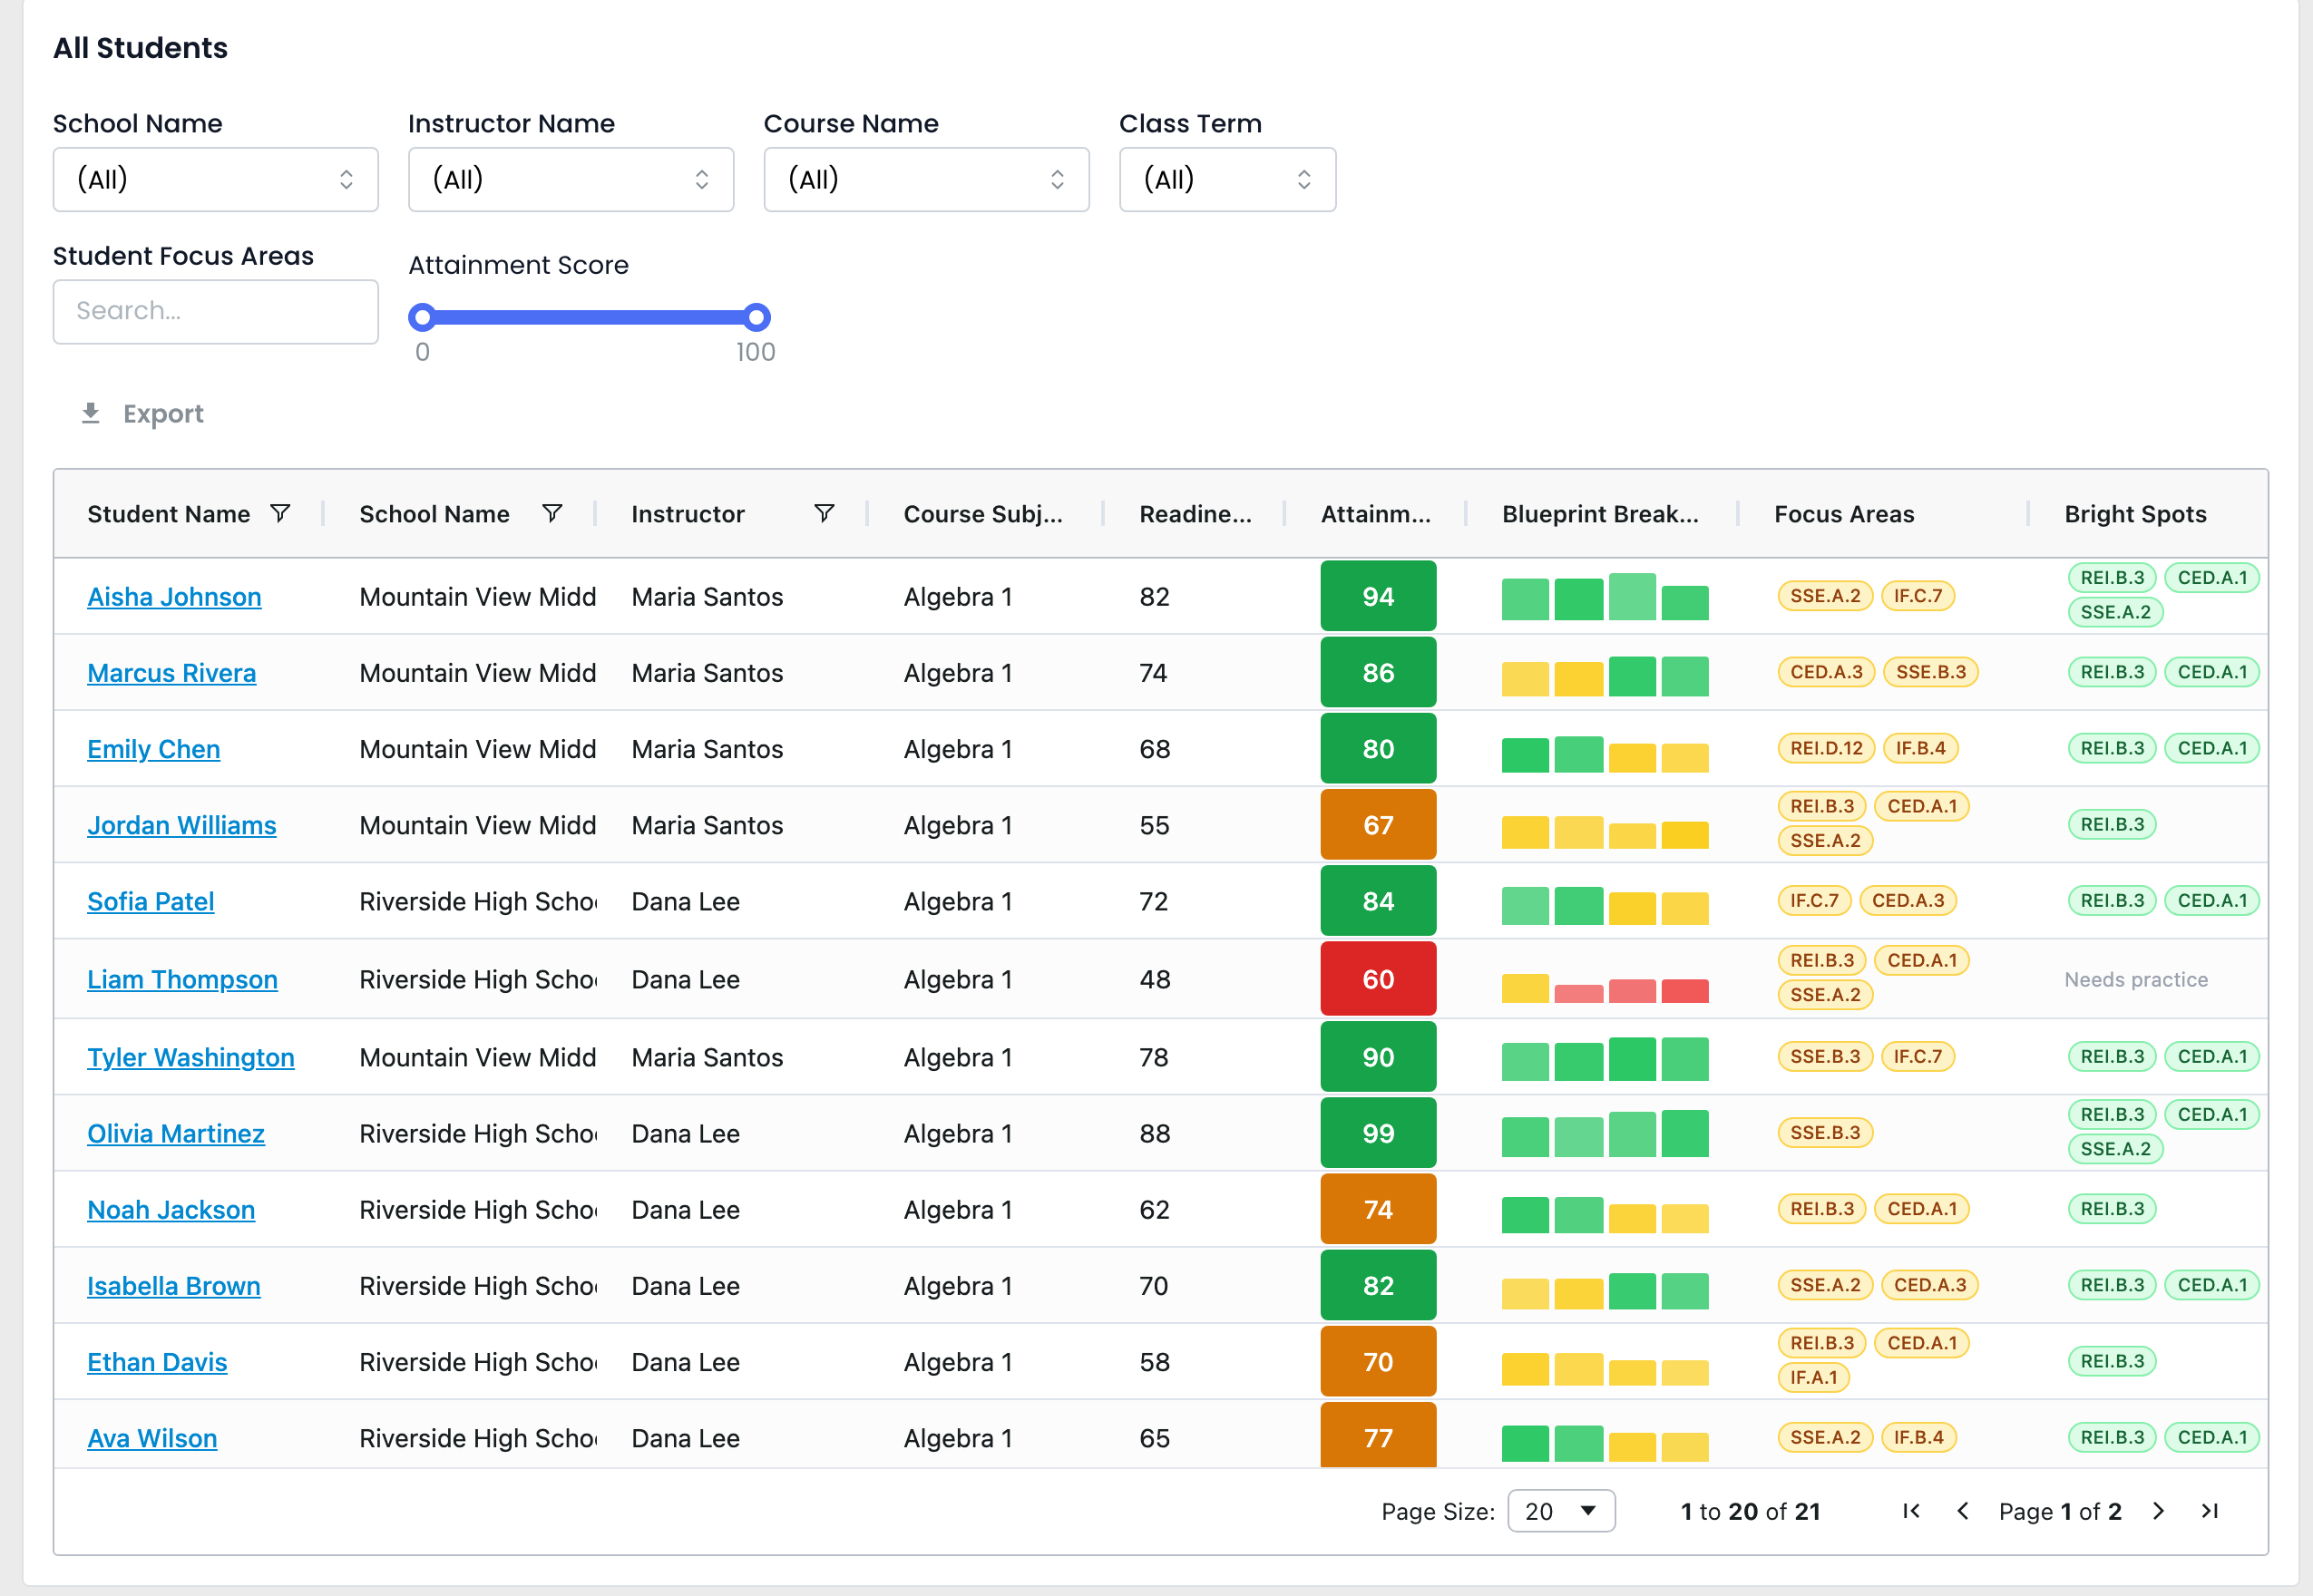
Task: Jump to the first page arrow
Action: (1911, 1511)
